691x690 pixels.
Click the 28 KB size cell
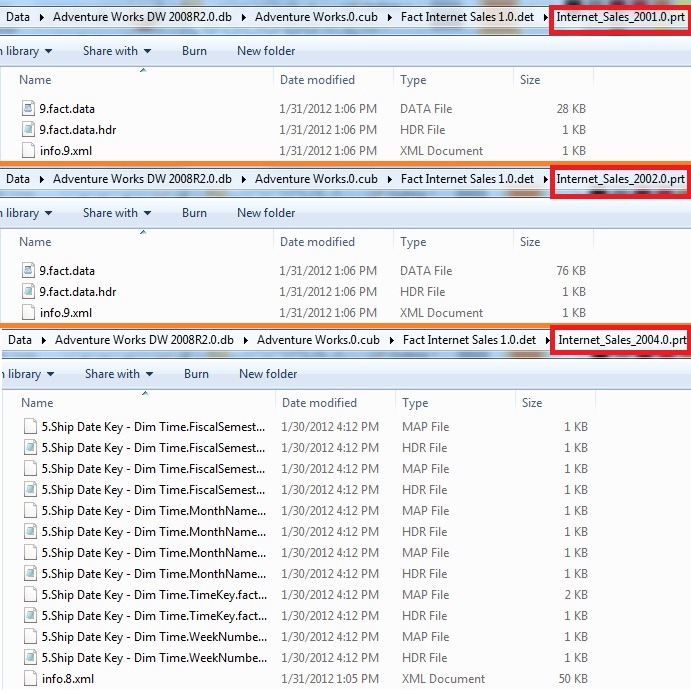coord(571,108)
